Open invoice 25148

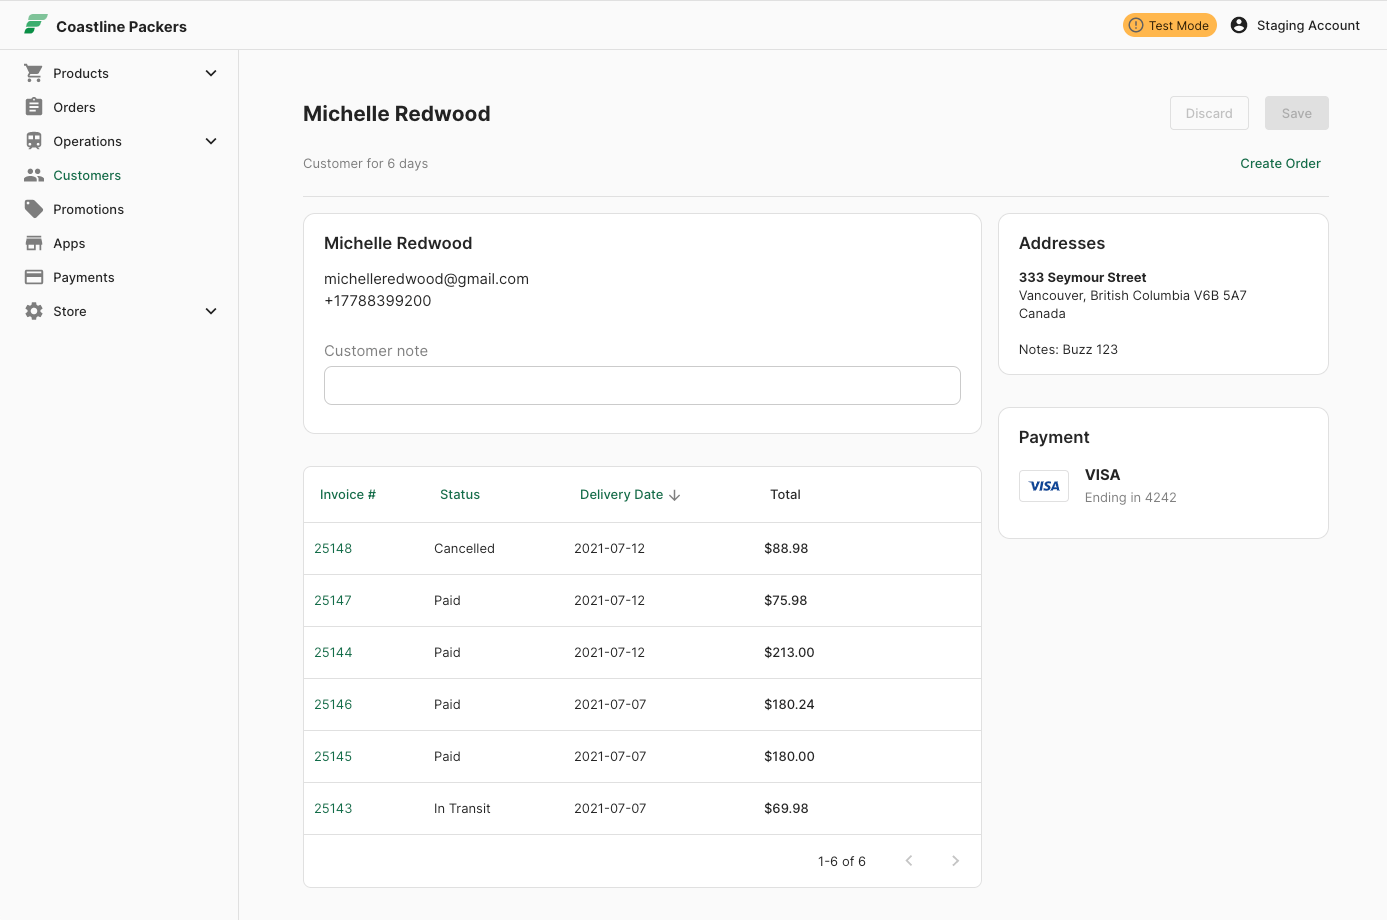click(333, 548)
